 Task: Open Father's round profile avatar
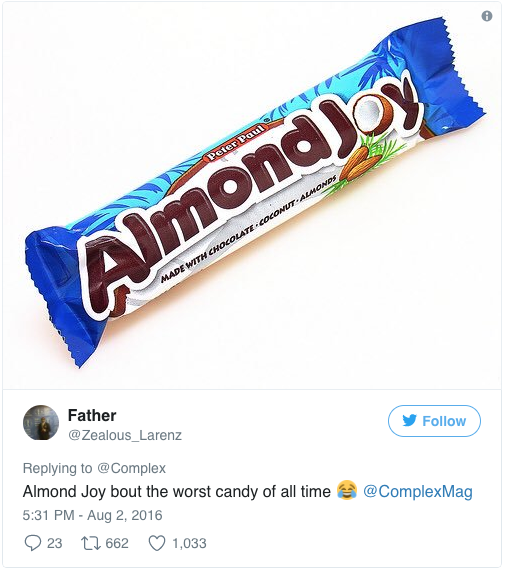tap(41, 422)
